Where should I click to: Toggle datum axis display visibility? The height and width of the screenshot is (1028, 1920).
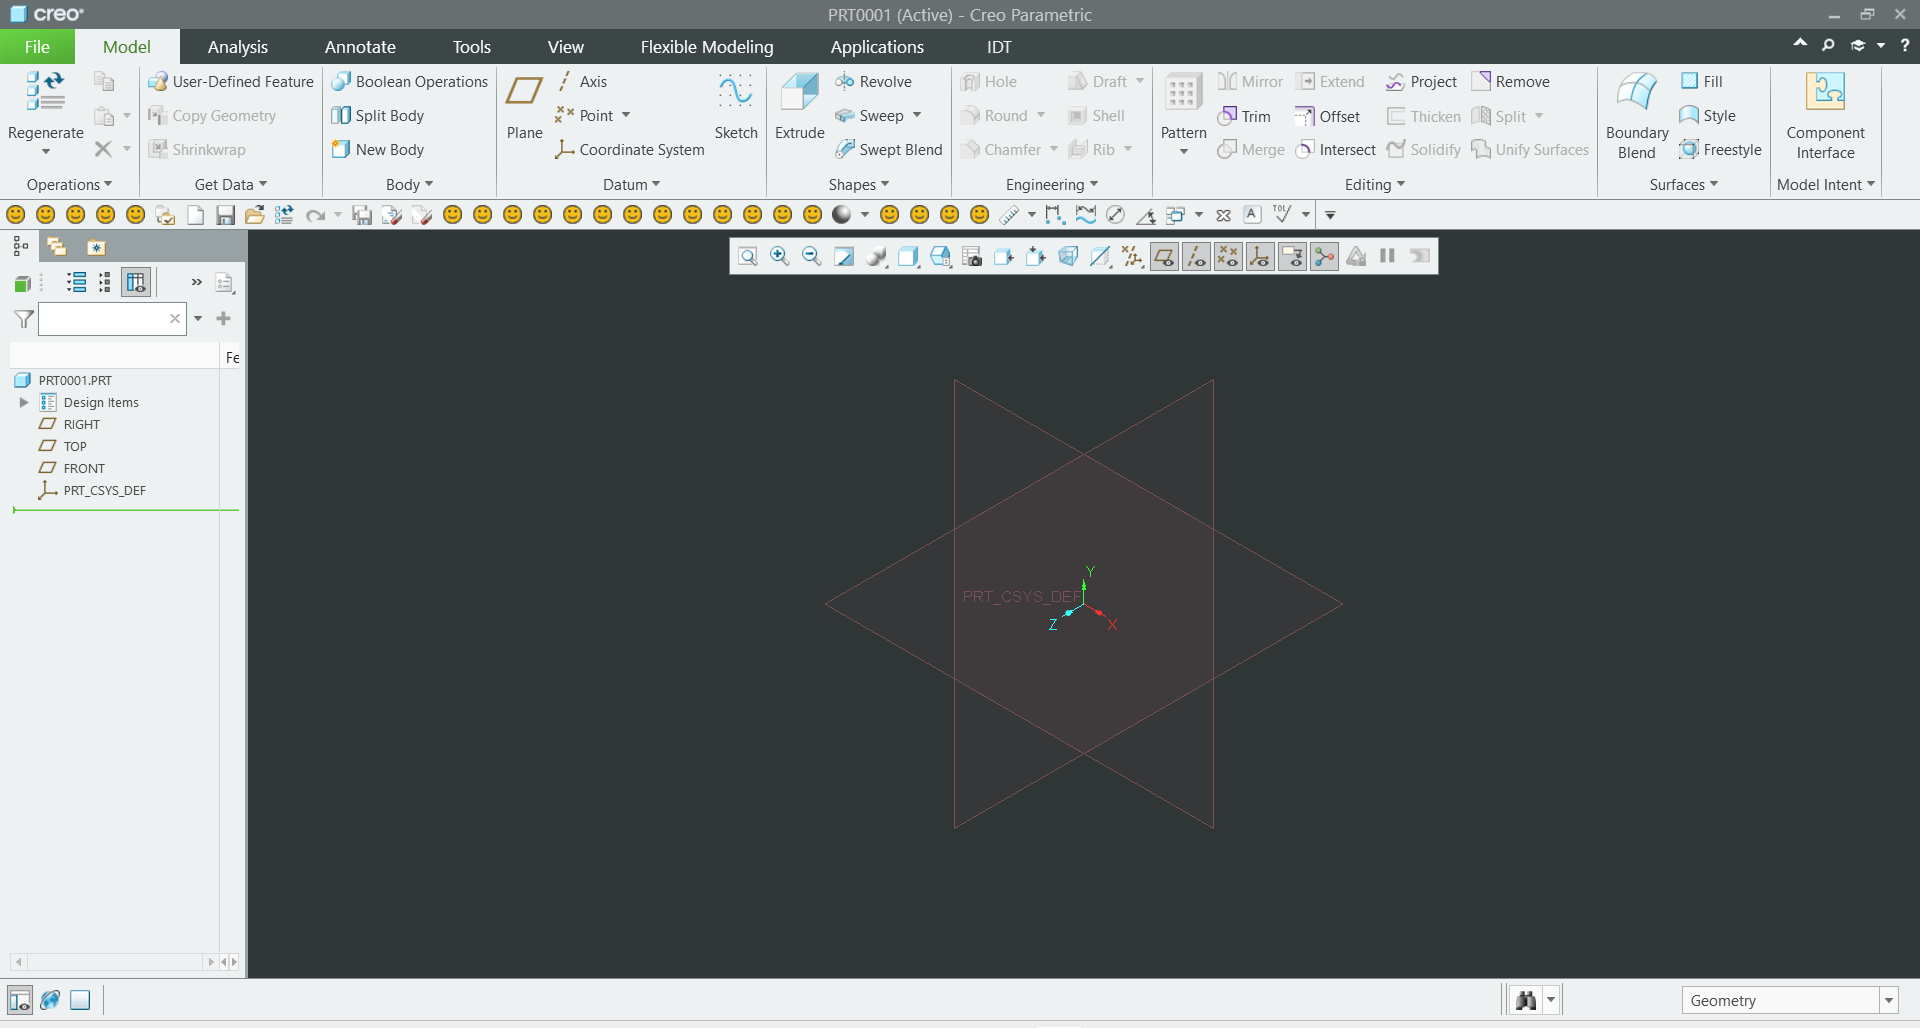click(1196, 257)
